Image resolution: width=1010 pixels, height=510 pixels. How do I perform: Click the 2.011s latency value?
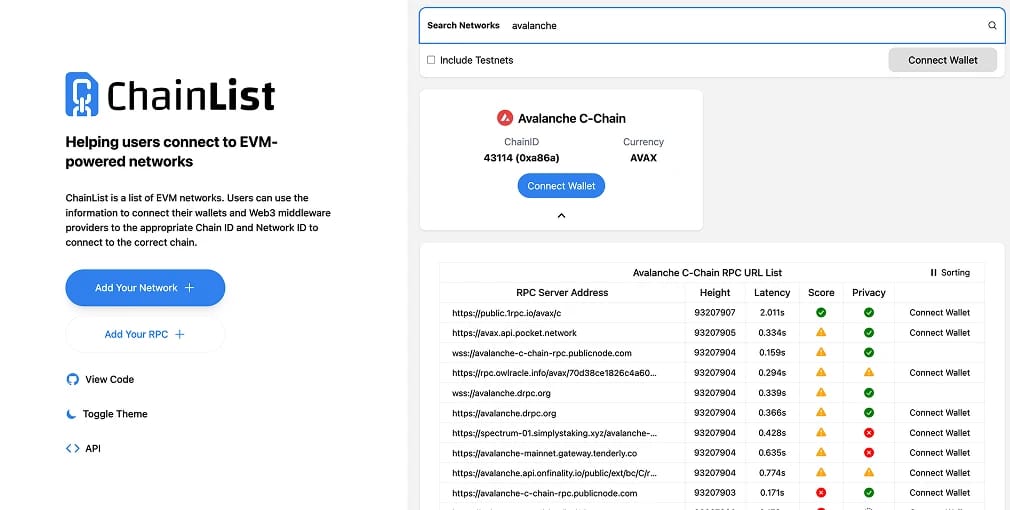[x=772, y=312]
